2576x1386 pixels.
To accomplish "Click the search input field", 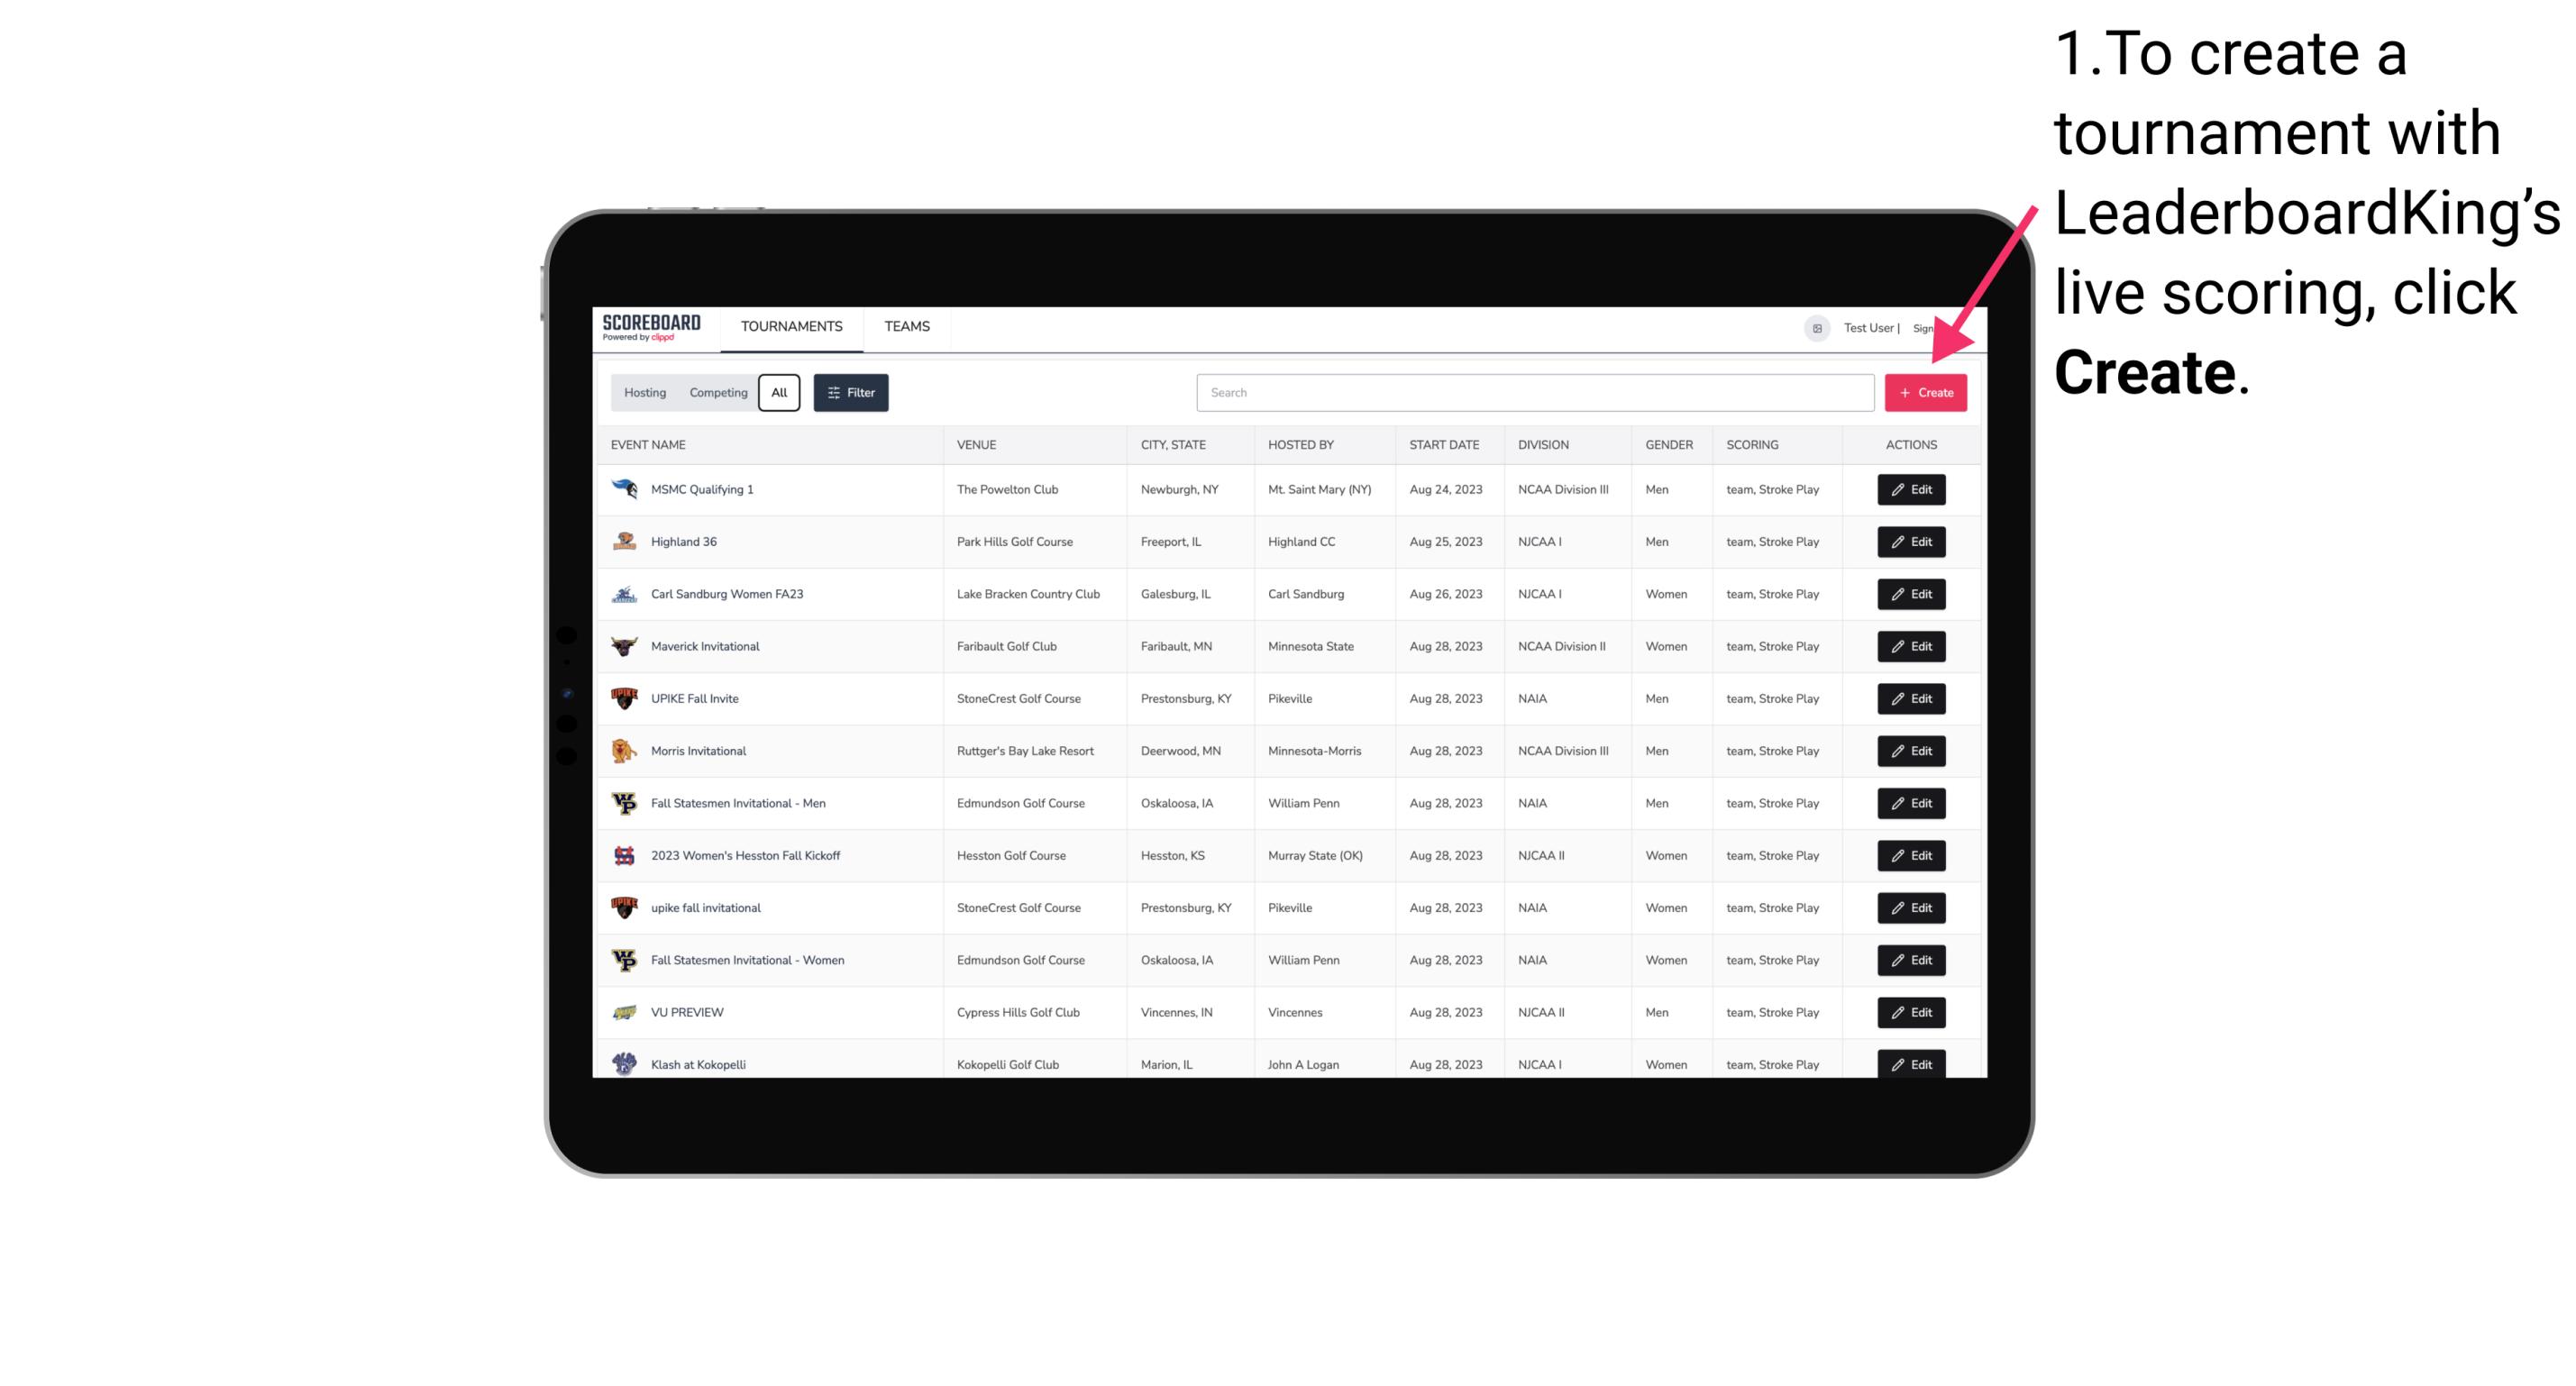I will pyautogui.click(x=1537, y=393).
